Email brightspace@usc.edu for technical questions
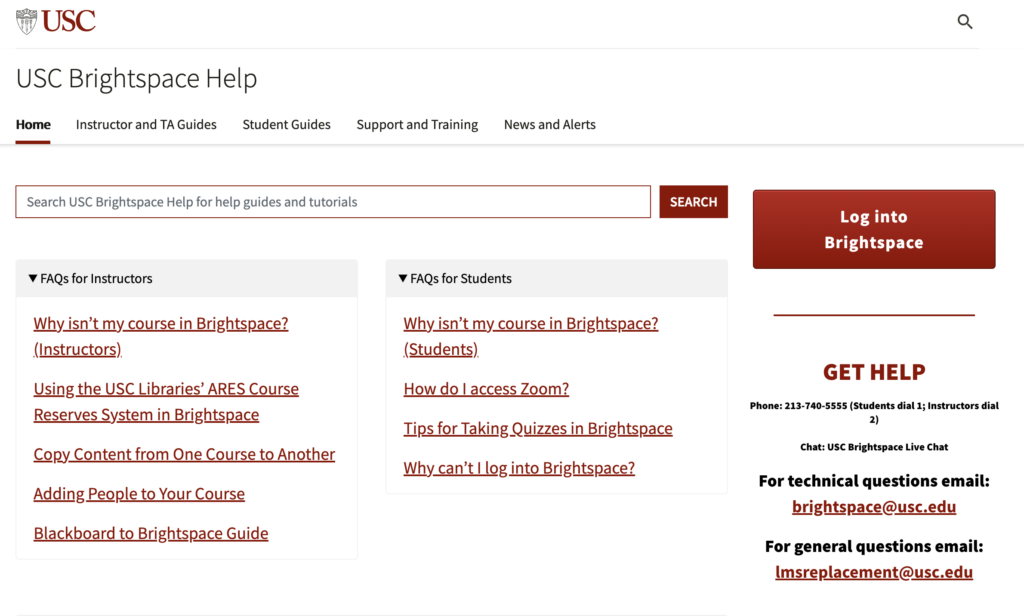 873,507
